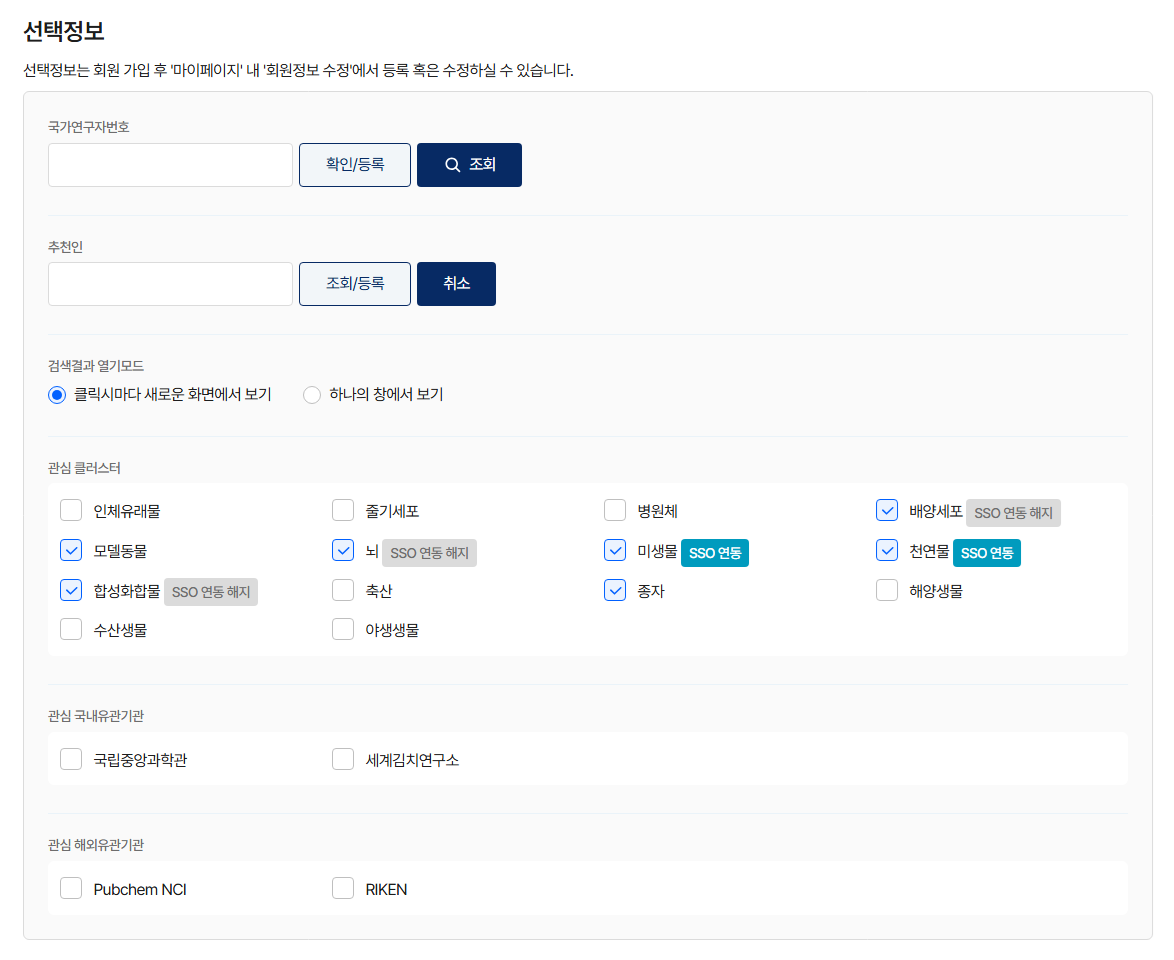1174x960 pixels.
Task: Check the 국립중앙과학관 checkbox
Action: tap(71, 759)
